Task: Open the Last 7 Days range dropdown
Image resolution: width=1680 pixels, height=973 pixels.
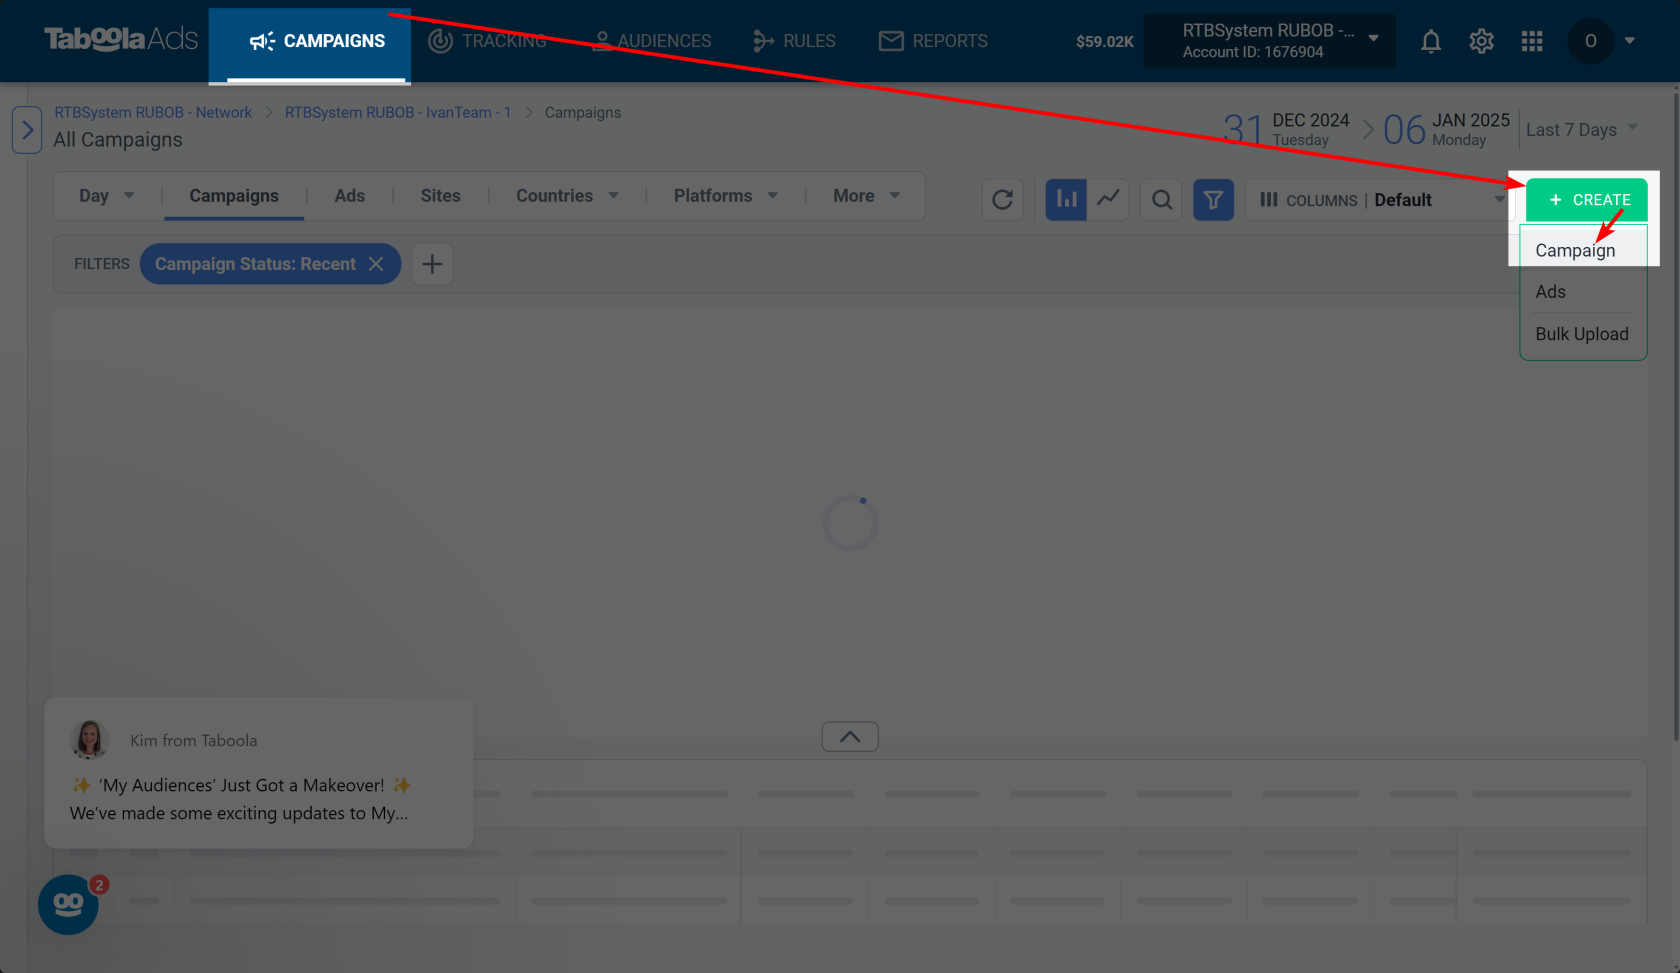Action: 1582,130
